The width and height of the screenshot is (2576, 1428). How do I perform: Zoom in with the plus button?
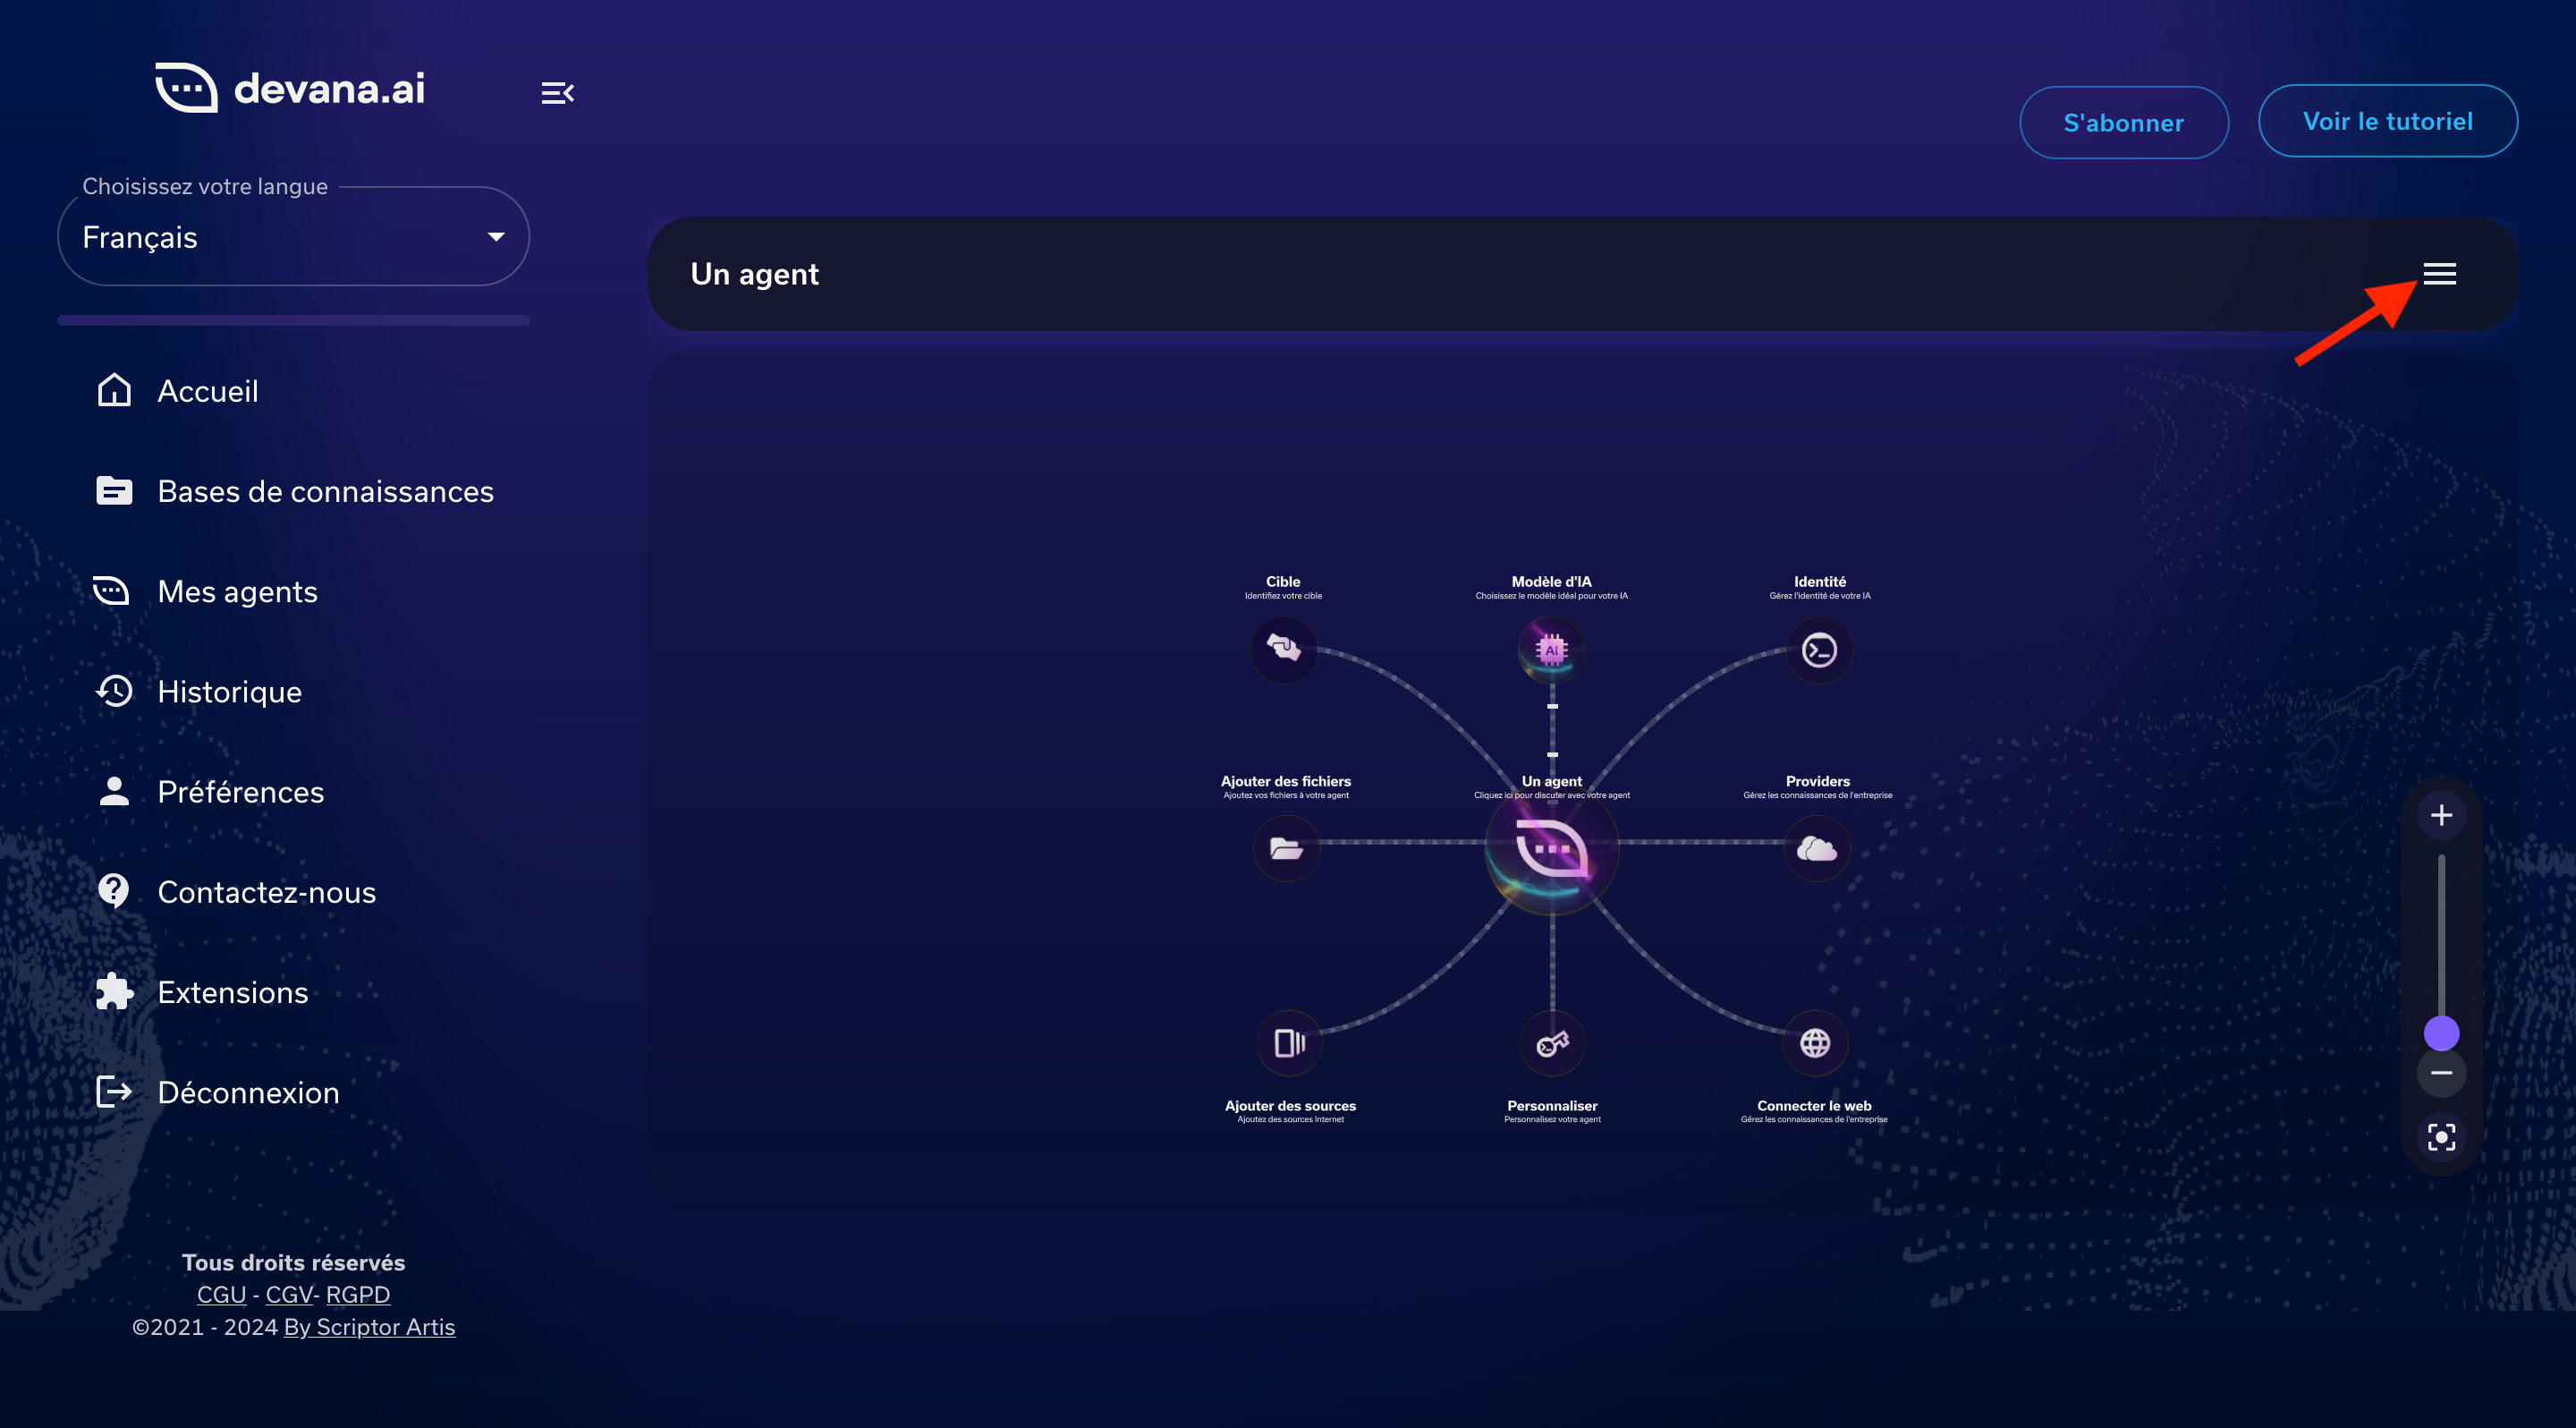point(2441,815)
